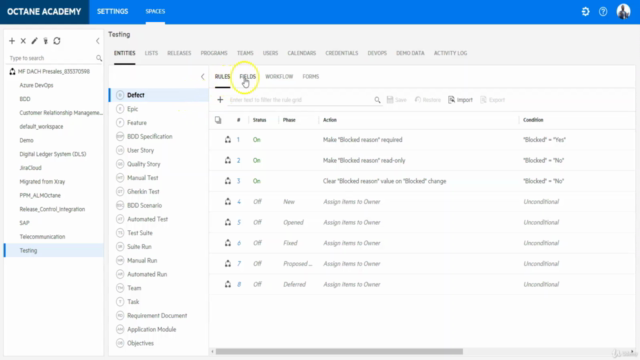
Task: Toggle rule 8 status Off
Action: (257, 284)
